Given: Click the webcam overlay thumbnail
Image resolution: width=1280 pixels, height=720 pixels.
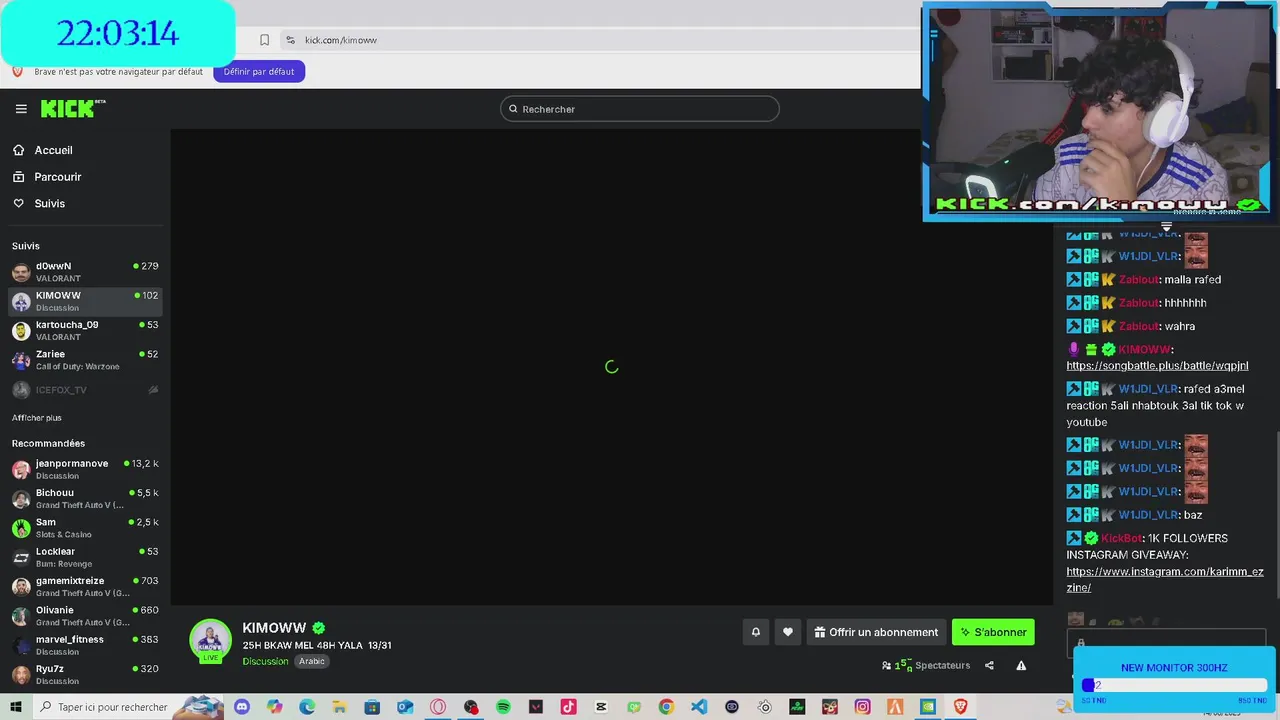Looking at the screenshot, I should pos(1099,112).
